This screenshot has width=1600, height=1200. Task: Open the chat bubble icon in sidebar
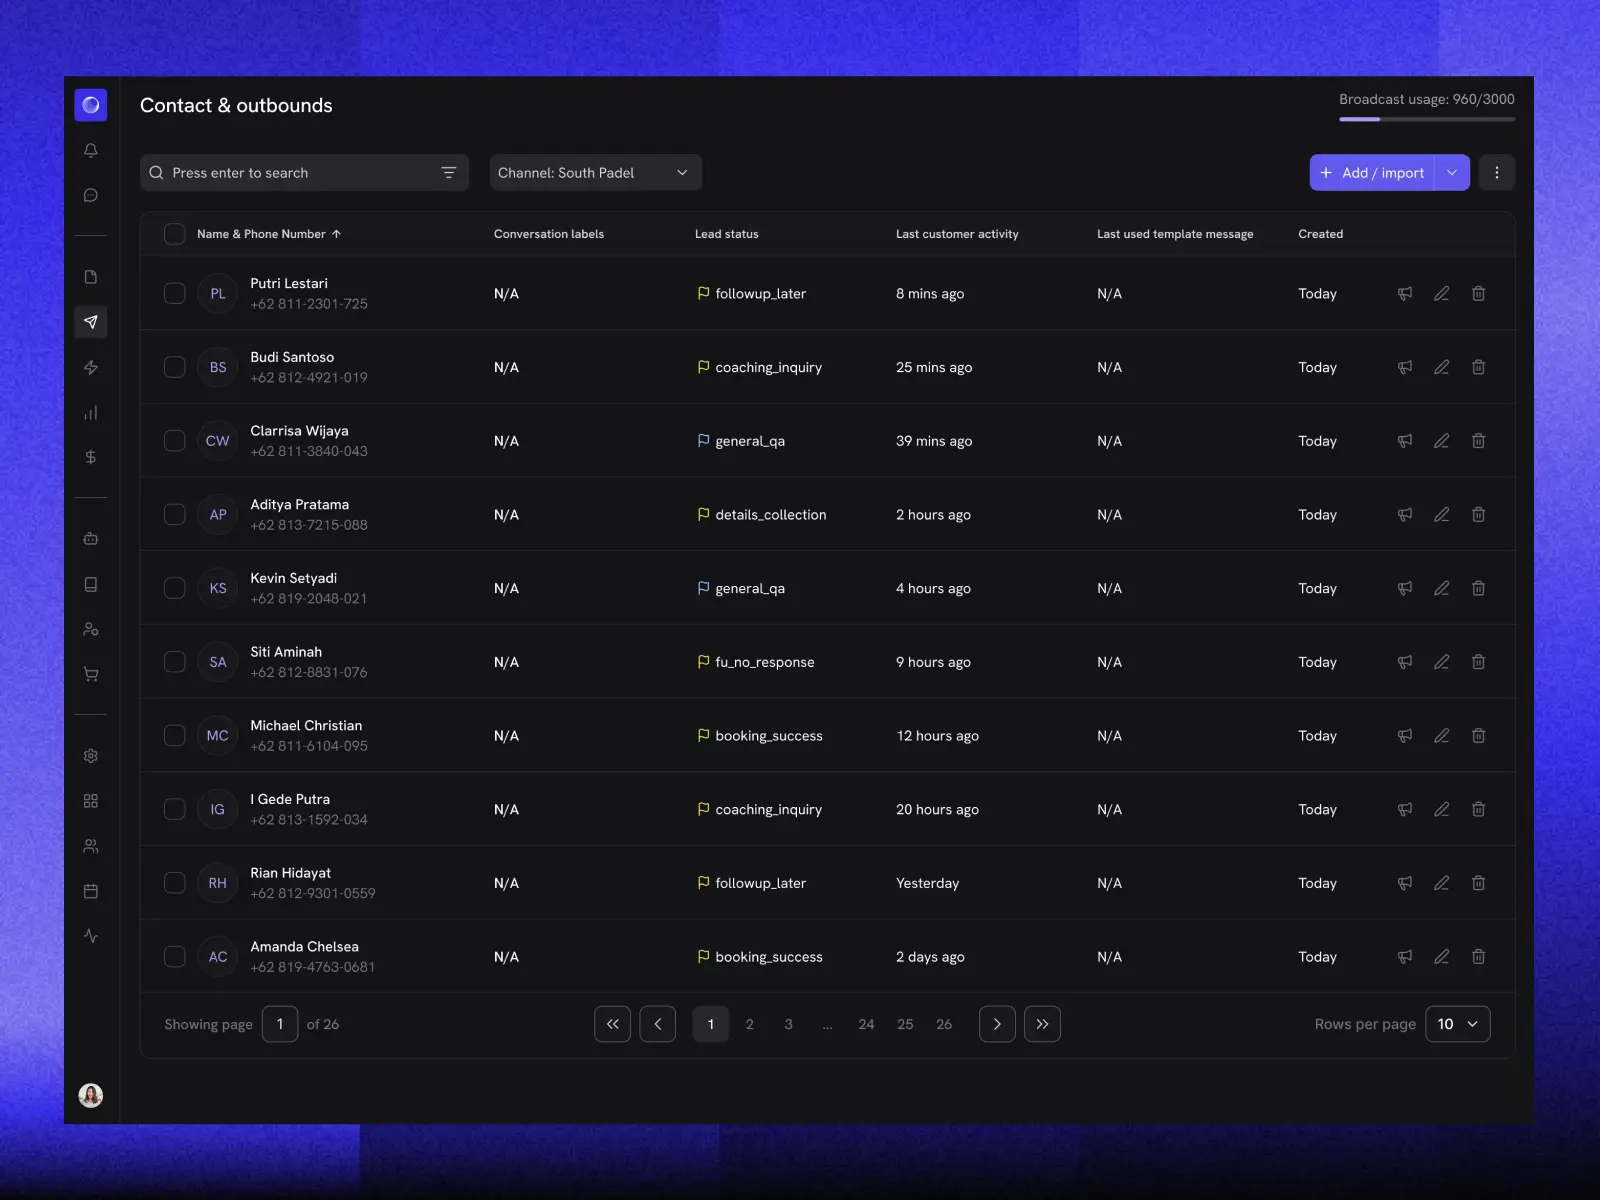click(x=91, y=195)
